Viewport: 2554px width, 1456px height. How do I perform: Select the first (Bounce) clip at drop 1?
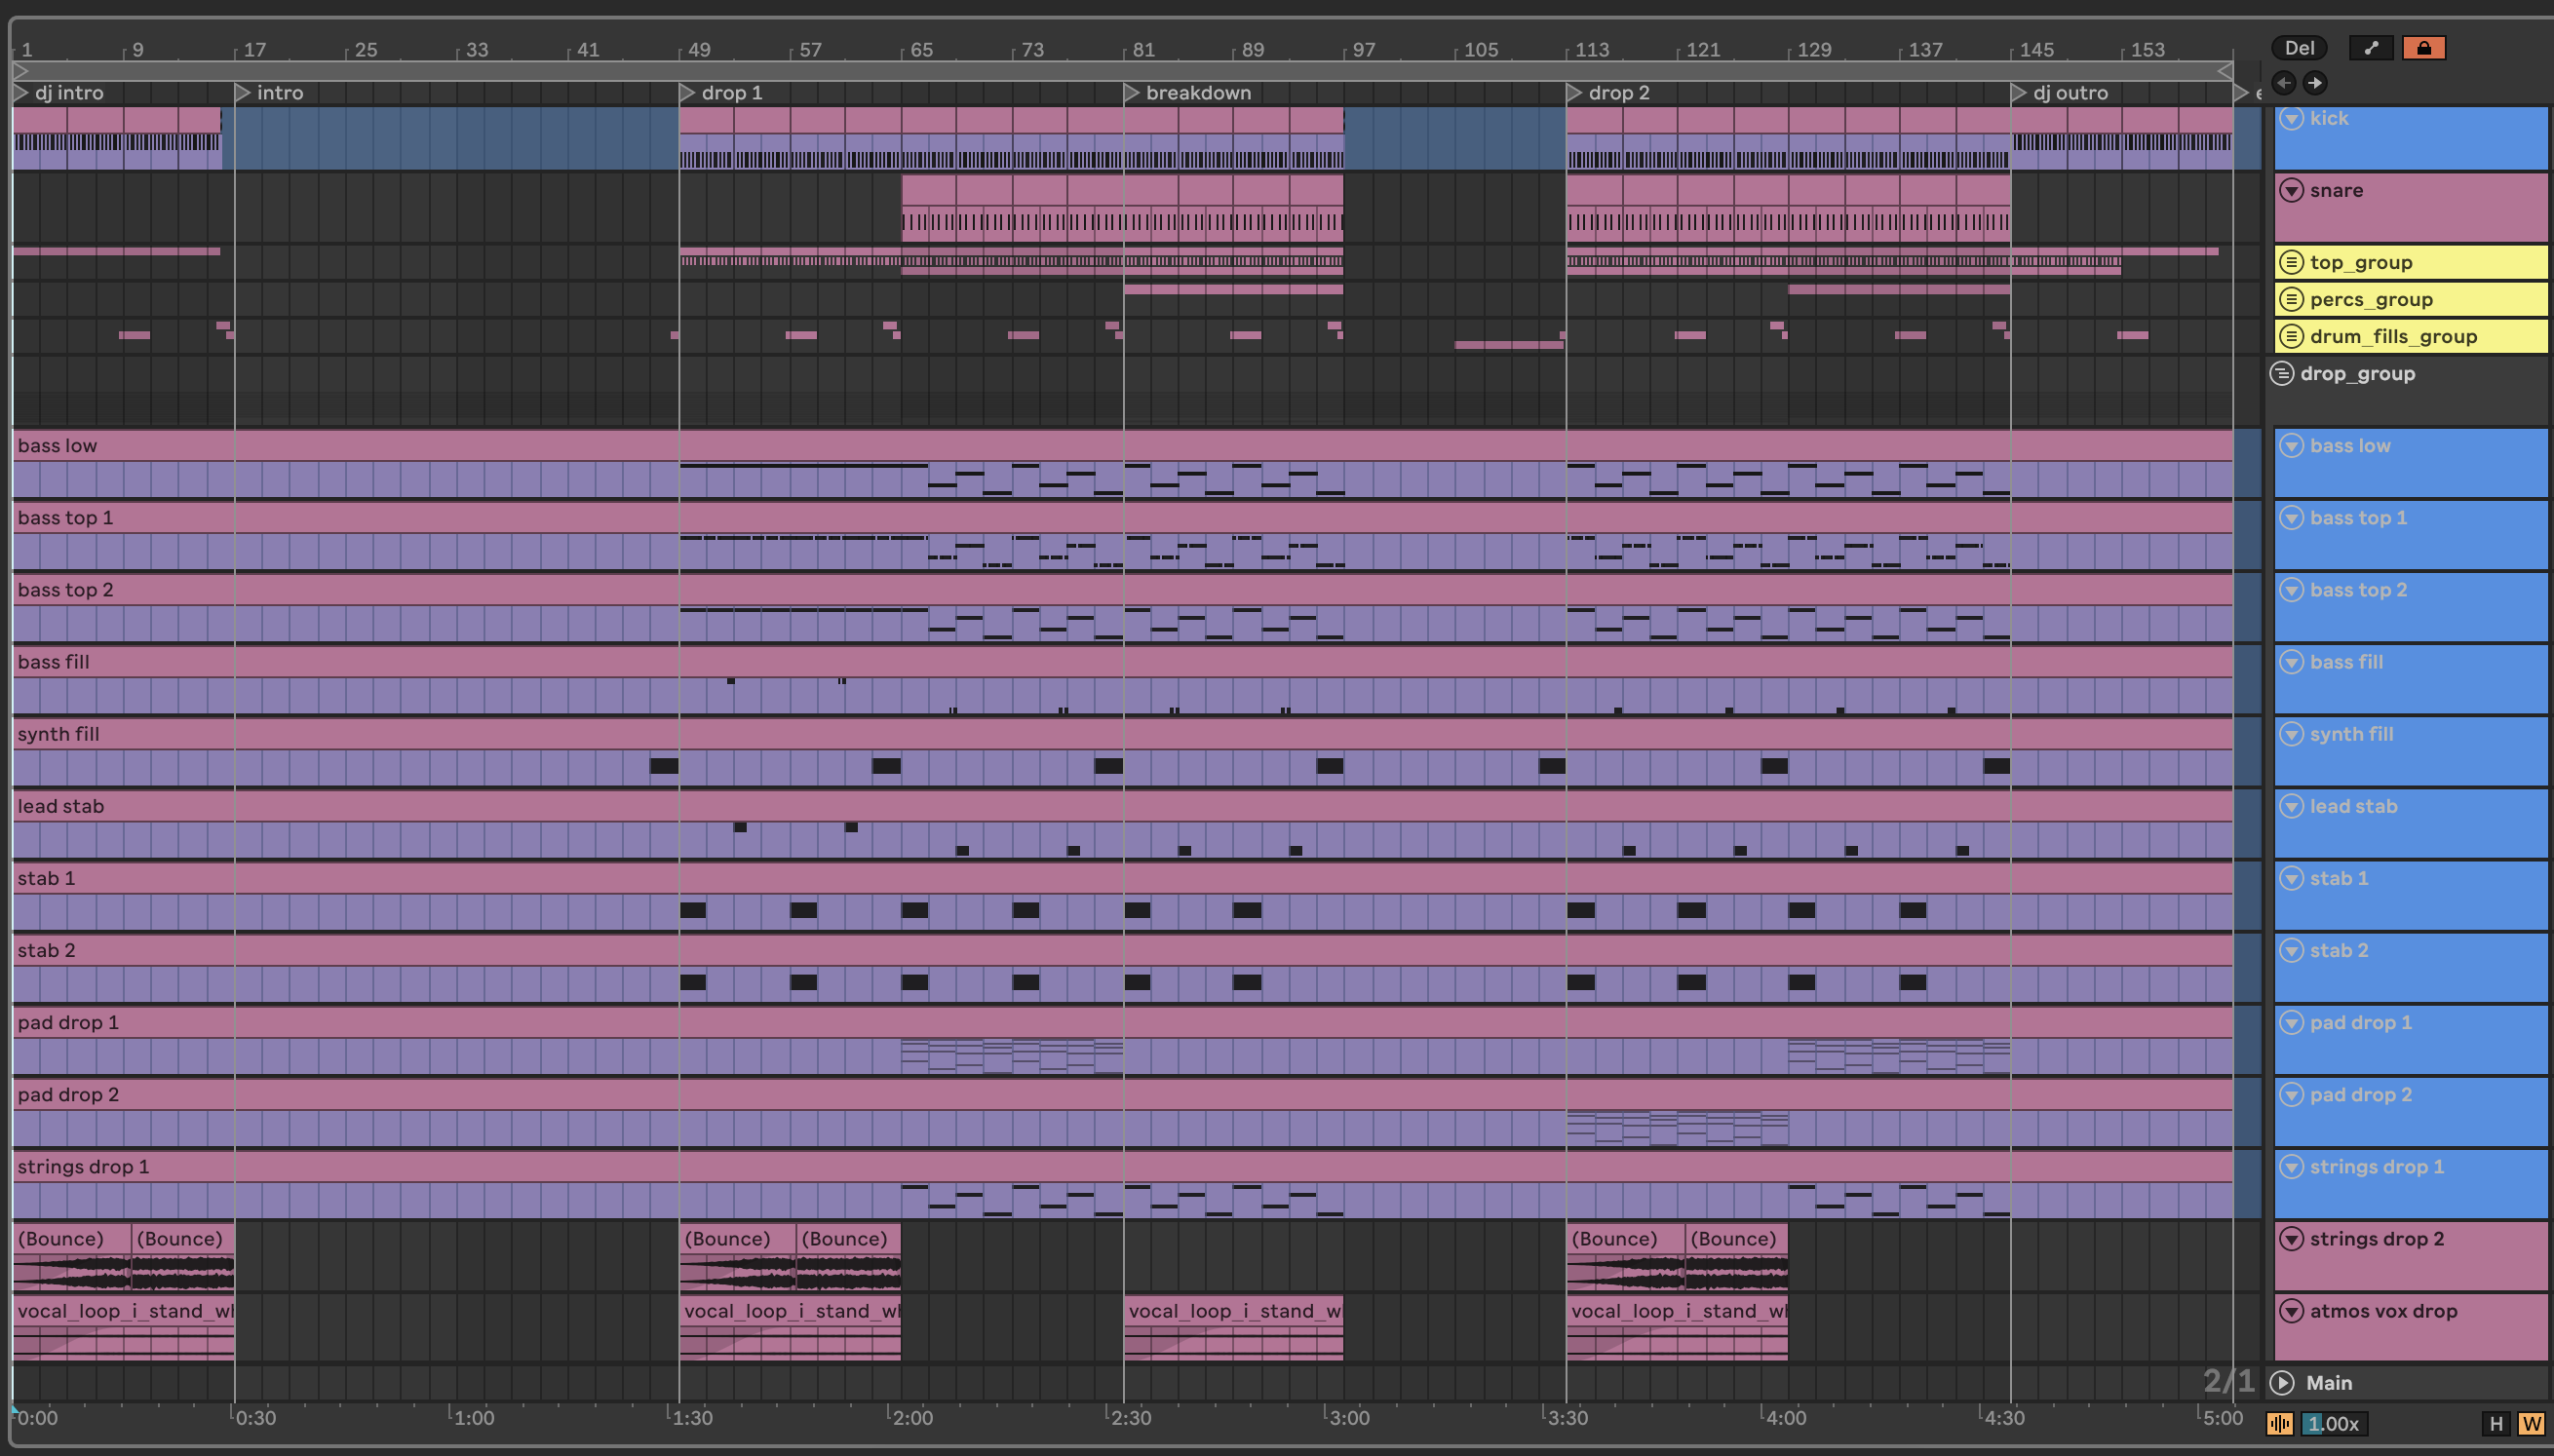click(x=738, y=1256)
